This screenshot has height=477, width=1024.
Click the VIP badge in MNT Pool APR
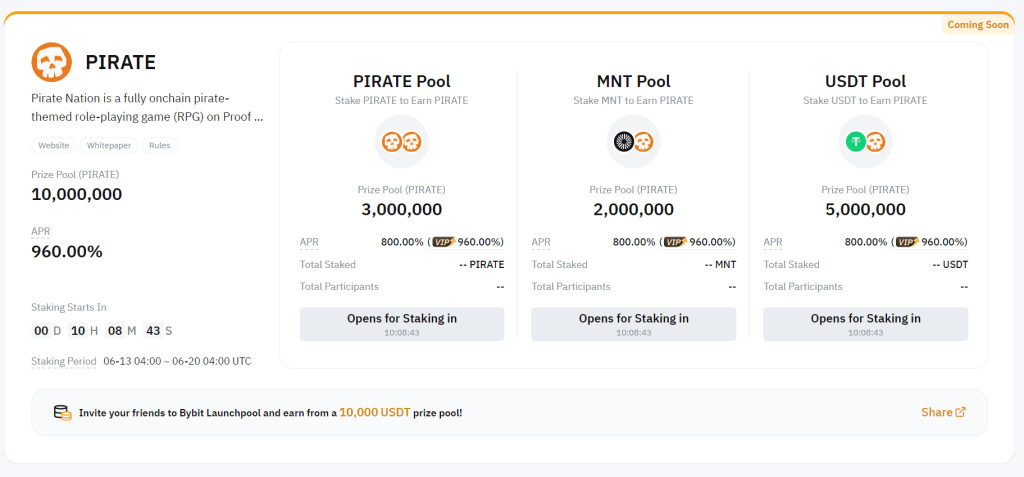click(x=676, y=242)
